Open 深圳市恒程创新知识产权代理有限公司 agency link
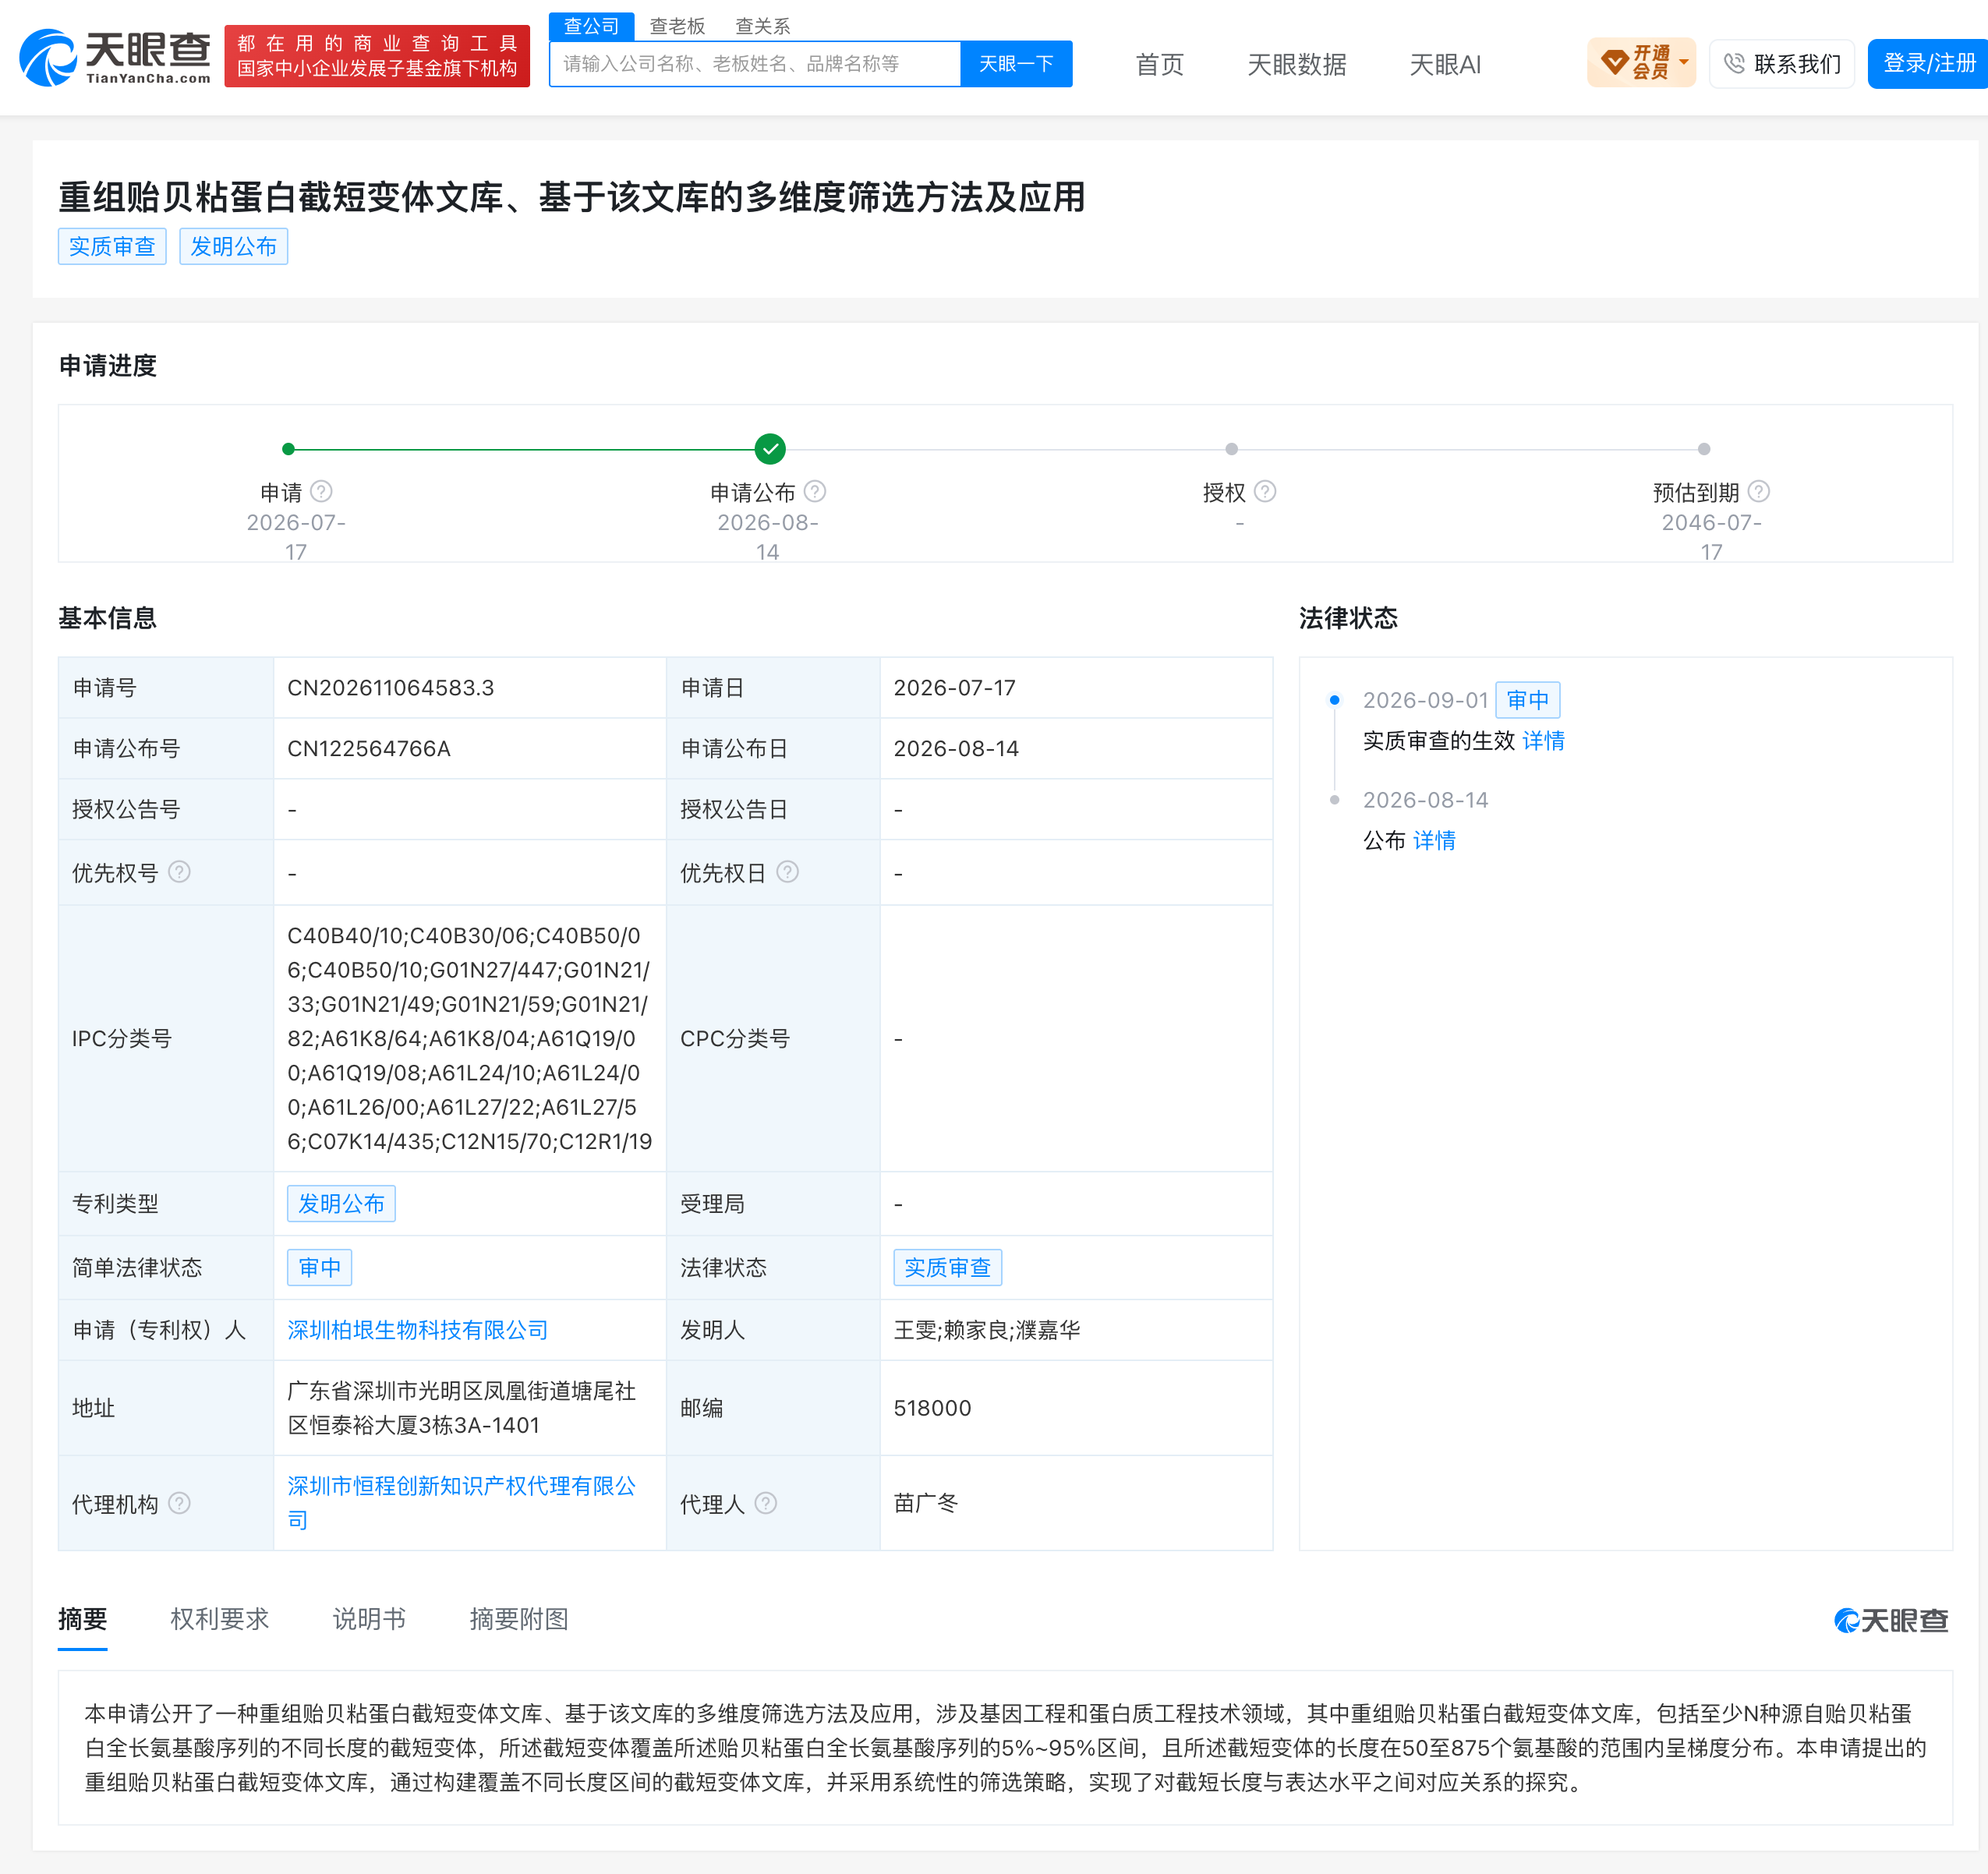 [x=462, y=1502]
